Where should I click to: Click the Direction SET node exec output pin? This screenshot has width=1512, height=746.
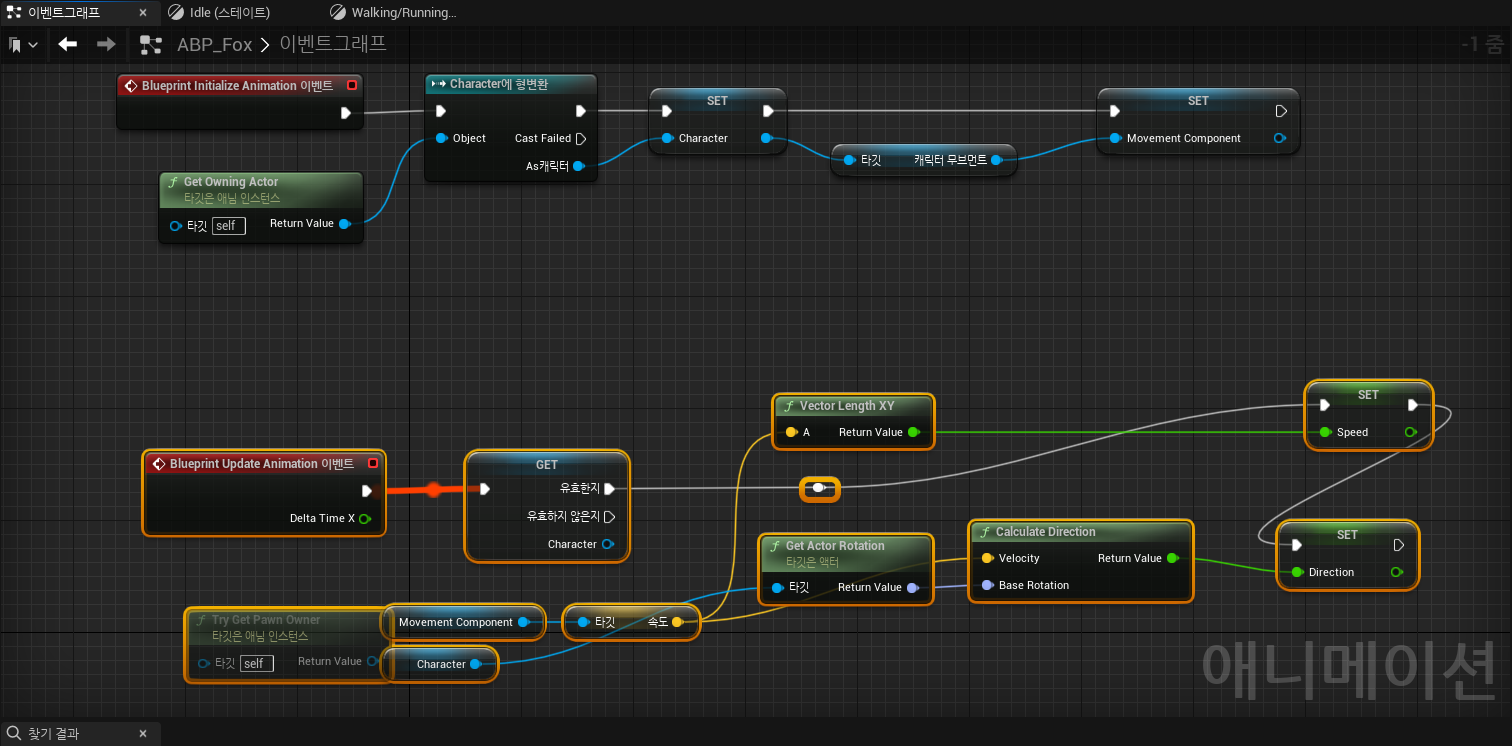(1399, 545)
